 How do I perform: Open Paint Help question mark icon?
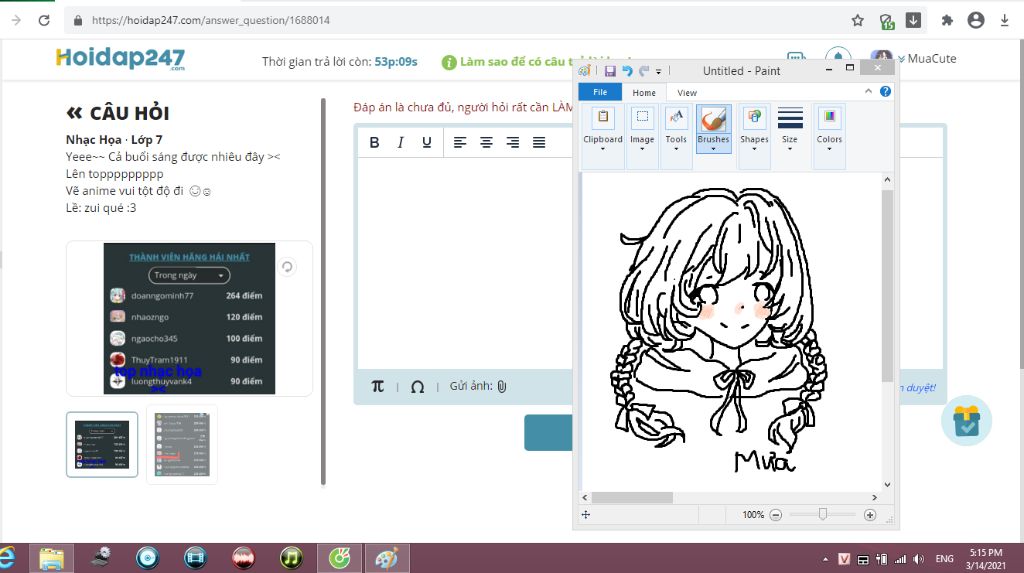(x=885, y=91)
